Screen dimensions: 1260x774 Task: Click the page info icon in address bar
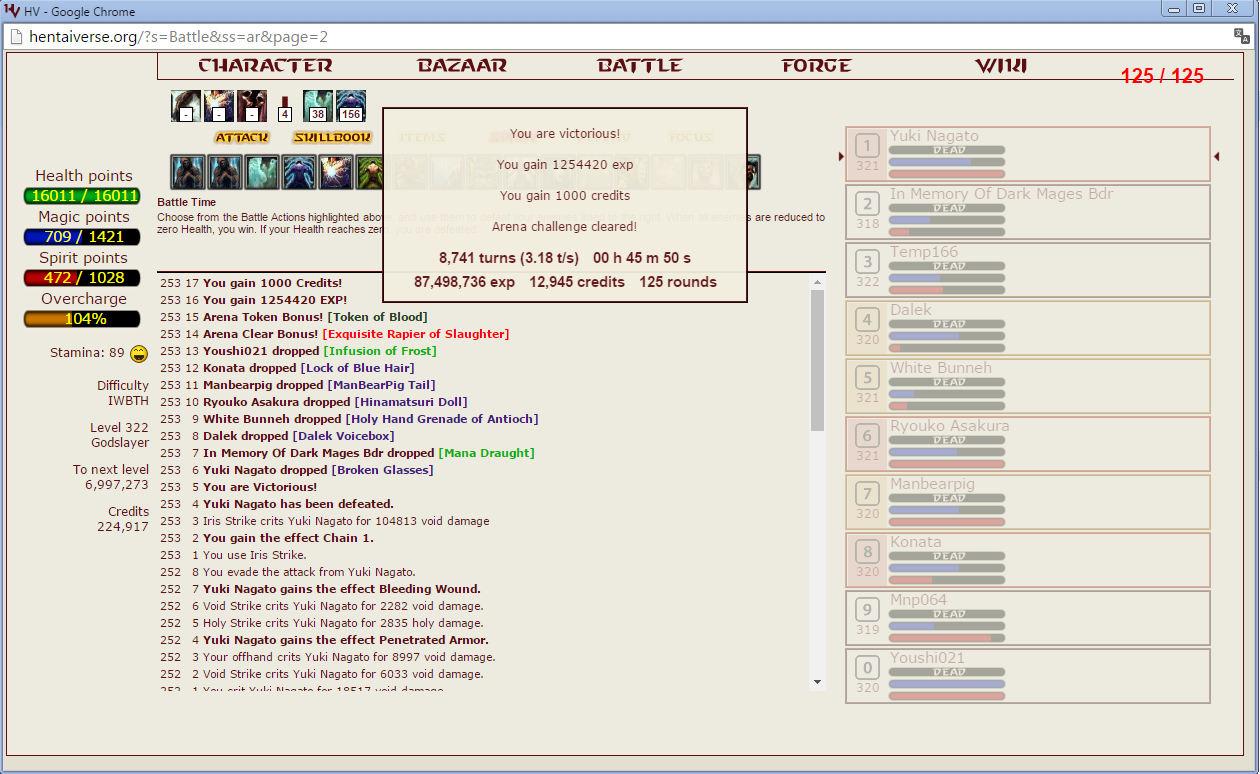click(x=16, y=37)
